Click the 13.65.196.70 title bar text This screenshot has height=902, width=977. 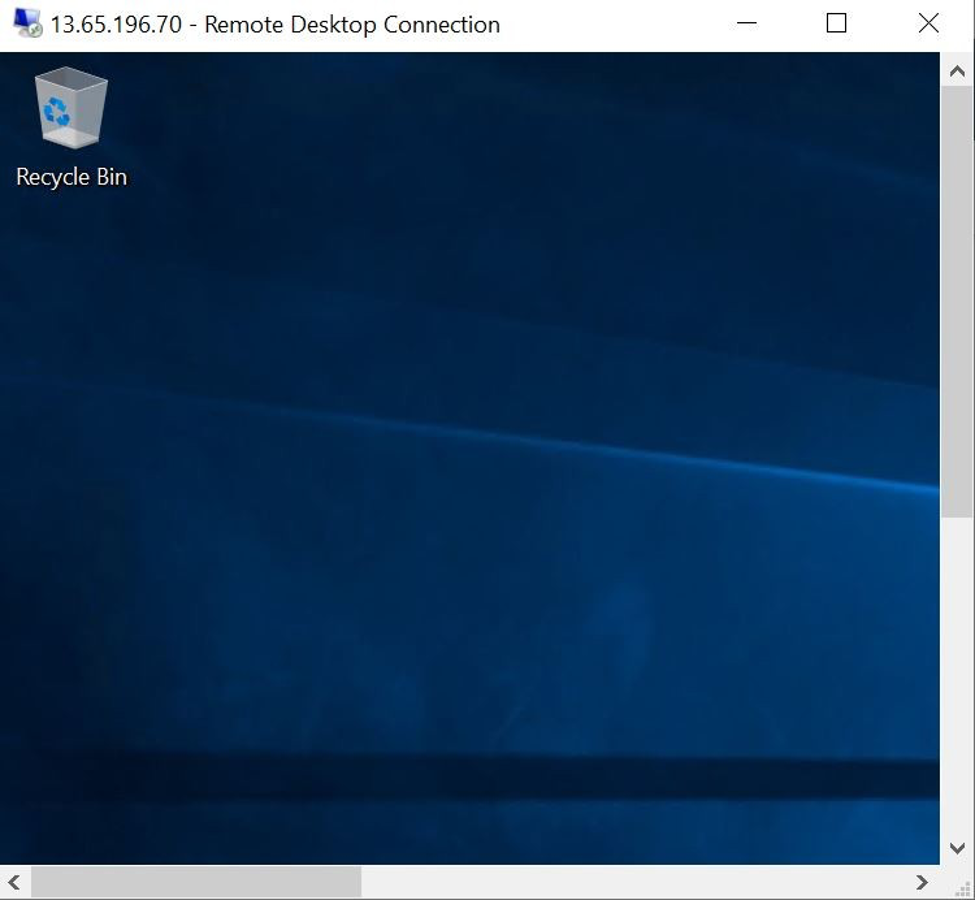116,24
